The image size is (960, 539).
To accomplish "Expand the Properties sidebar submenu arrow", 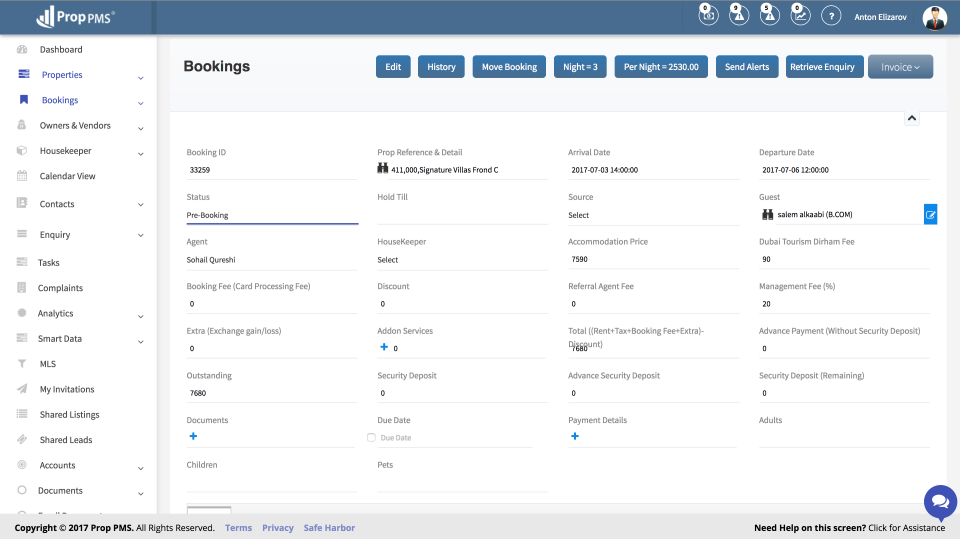I will click(x=140, y=77).
